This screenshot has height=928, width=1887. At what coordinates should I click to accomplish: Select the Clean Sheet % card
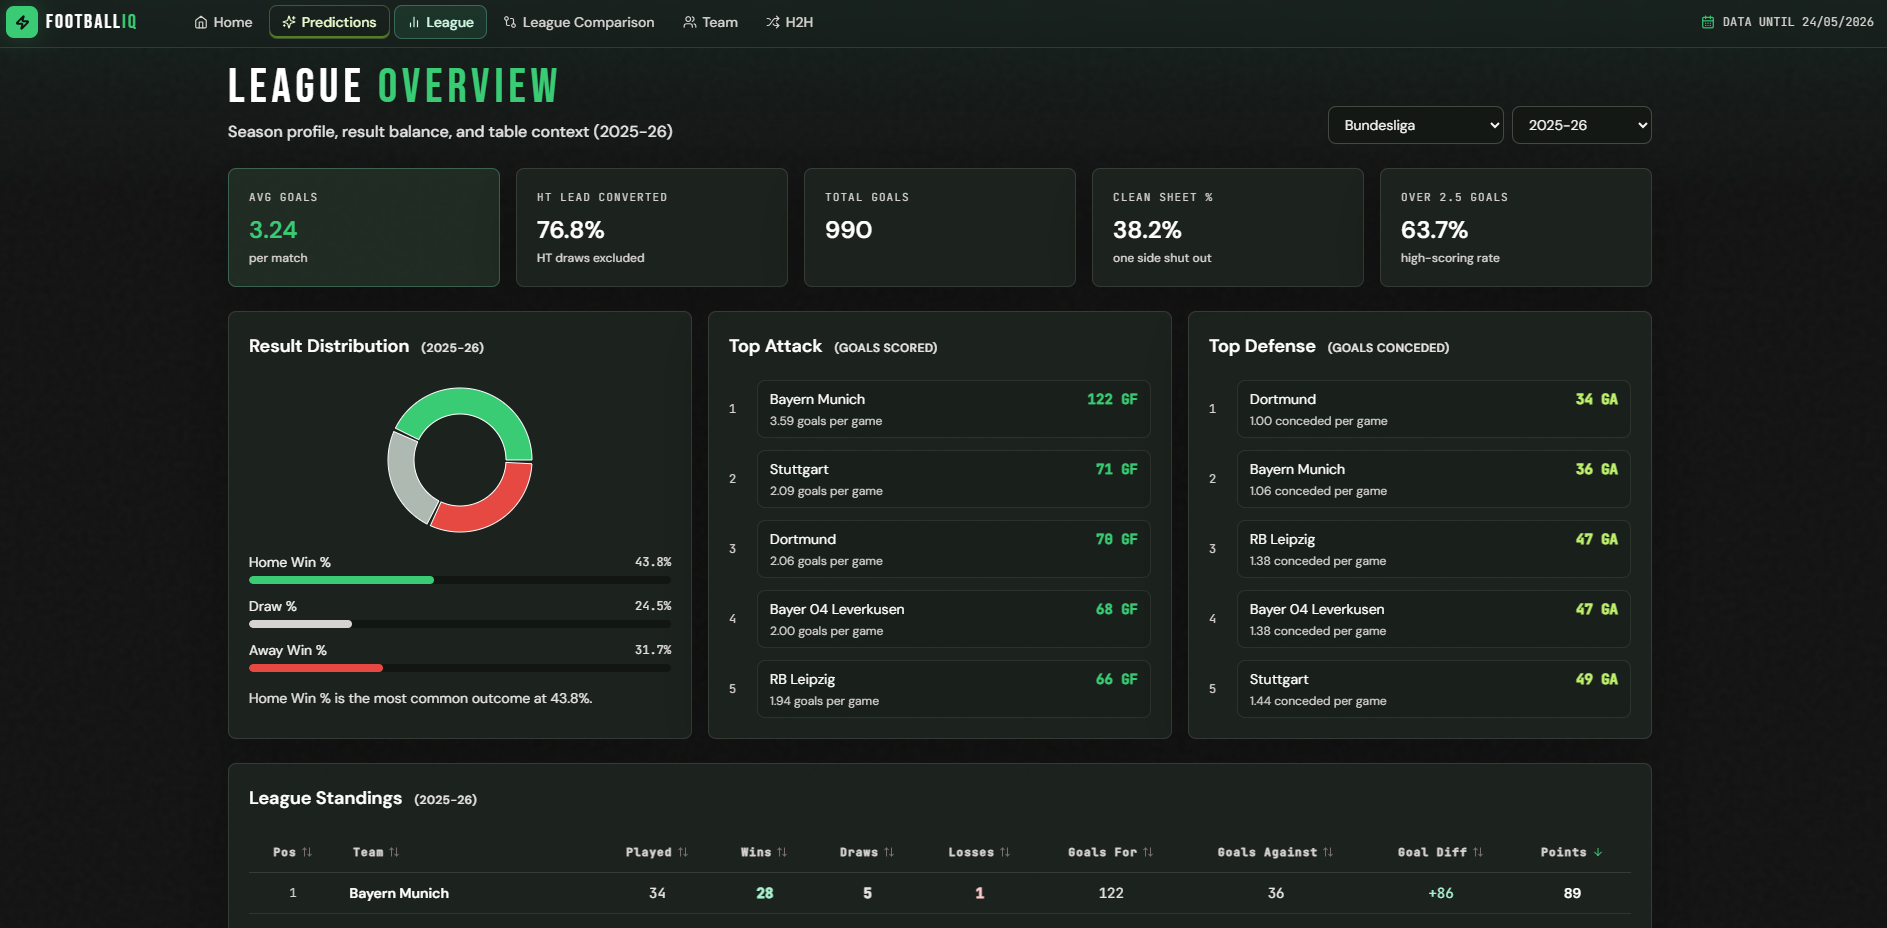(1228, 228)
